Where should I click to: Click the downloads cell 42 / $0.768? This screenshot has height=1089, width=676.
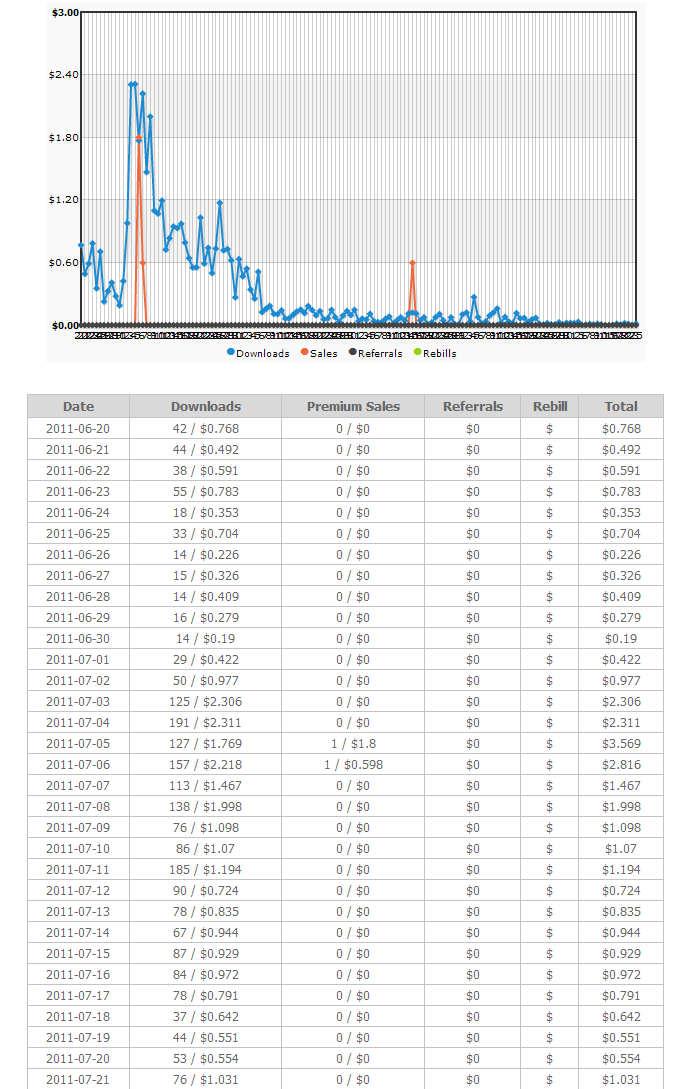coord(206,429)
